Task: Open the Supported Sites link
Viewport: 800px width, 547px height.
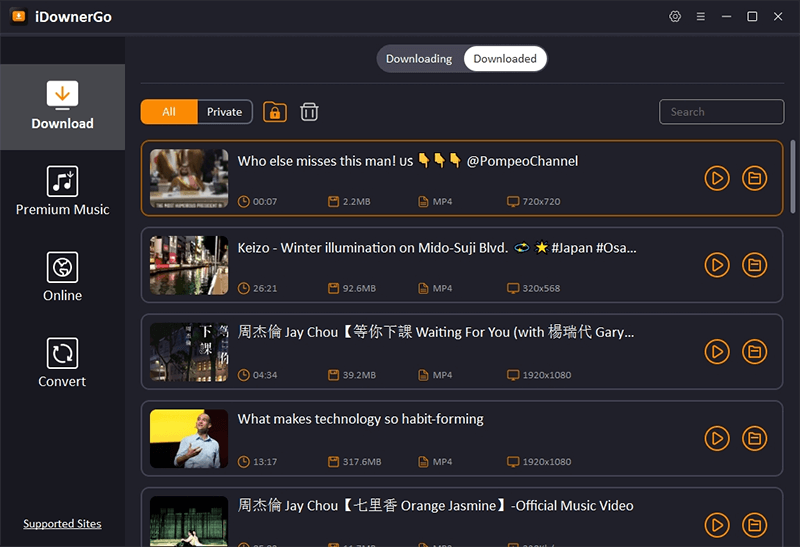Action: 62,524
